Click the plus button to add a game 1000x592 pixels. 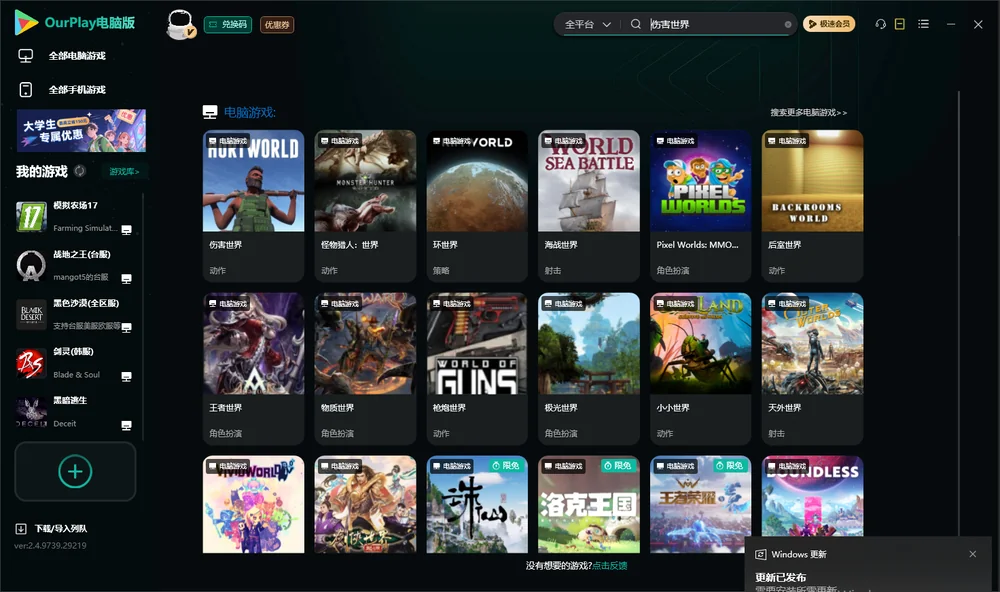tap(75, 471)
